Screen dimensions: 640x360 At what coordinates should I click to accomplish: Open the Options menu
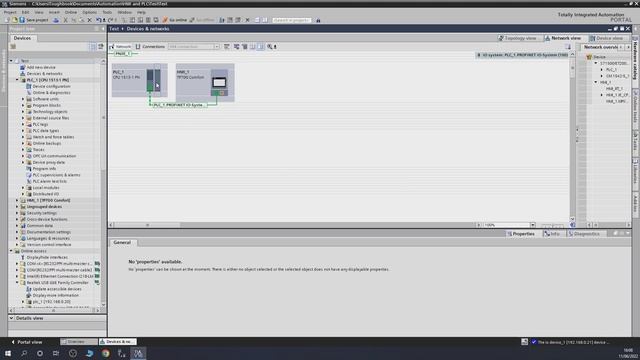point(89,12)
